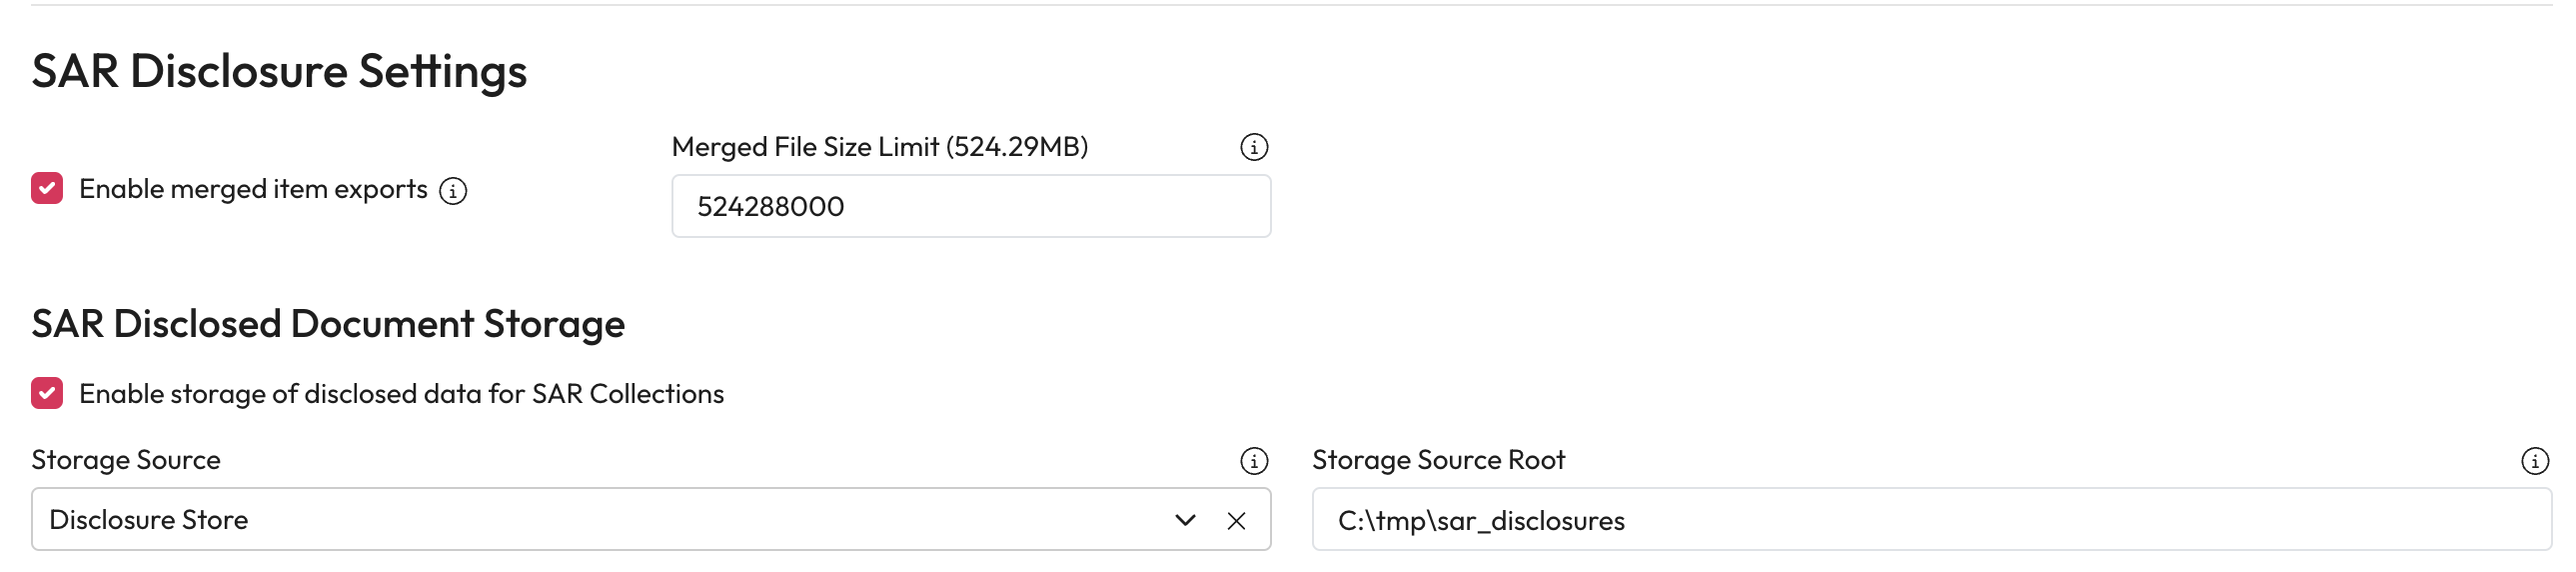Click the Merged File Size Limit info icon
2576x572 pixels.
coord(1254,148)
